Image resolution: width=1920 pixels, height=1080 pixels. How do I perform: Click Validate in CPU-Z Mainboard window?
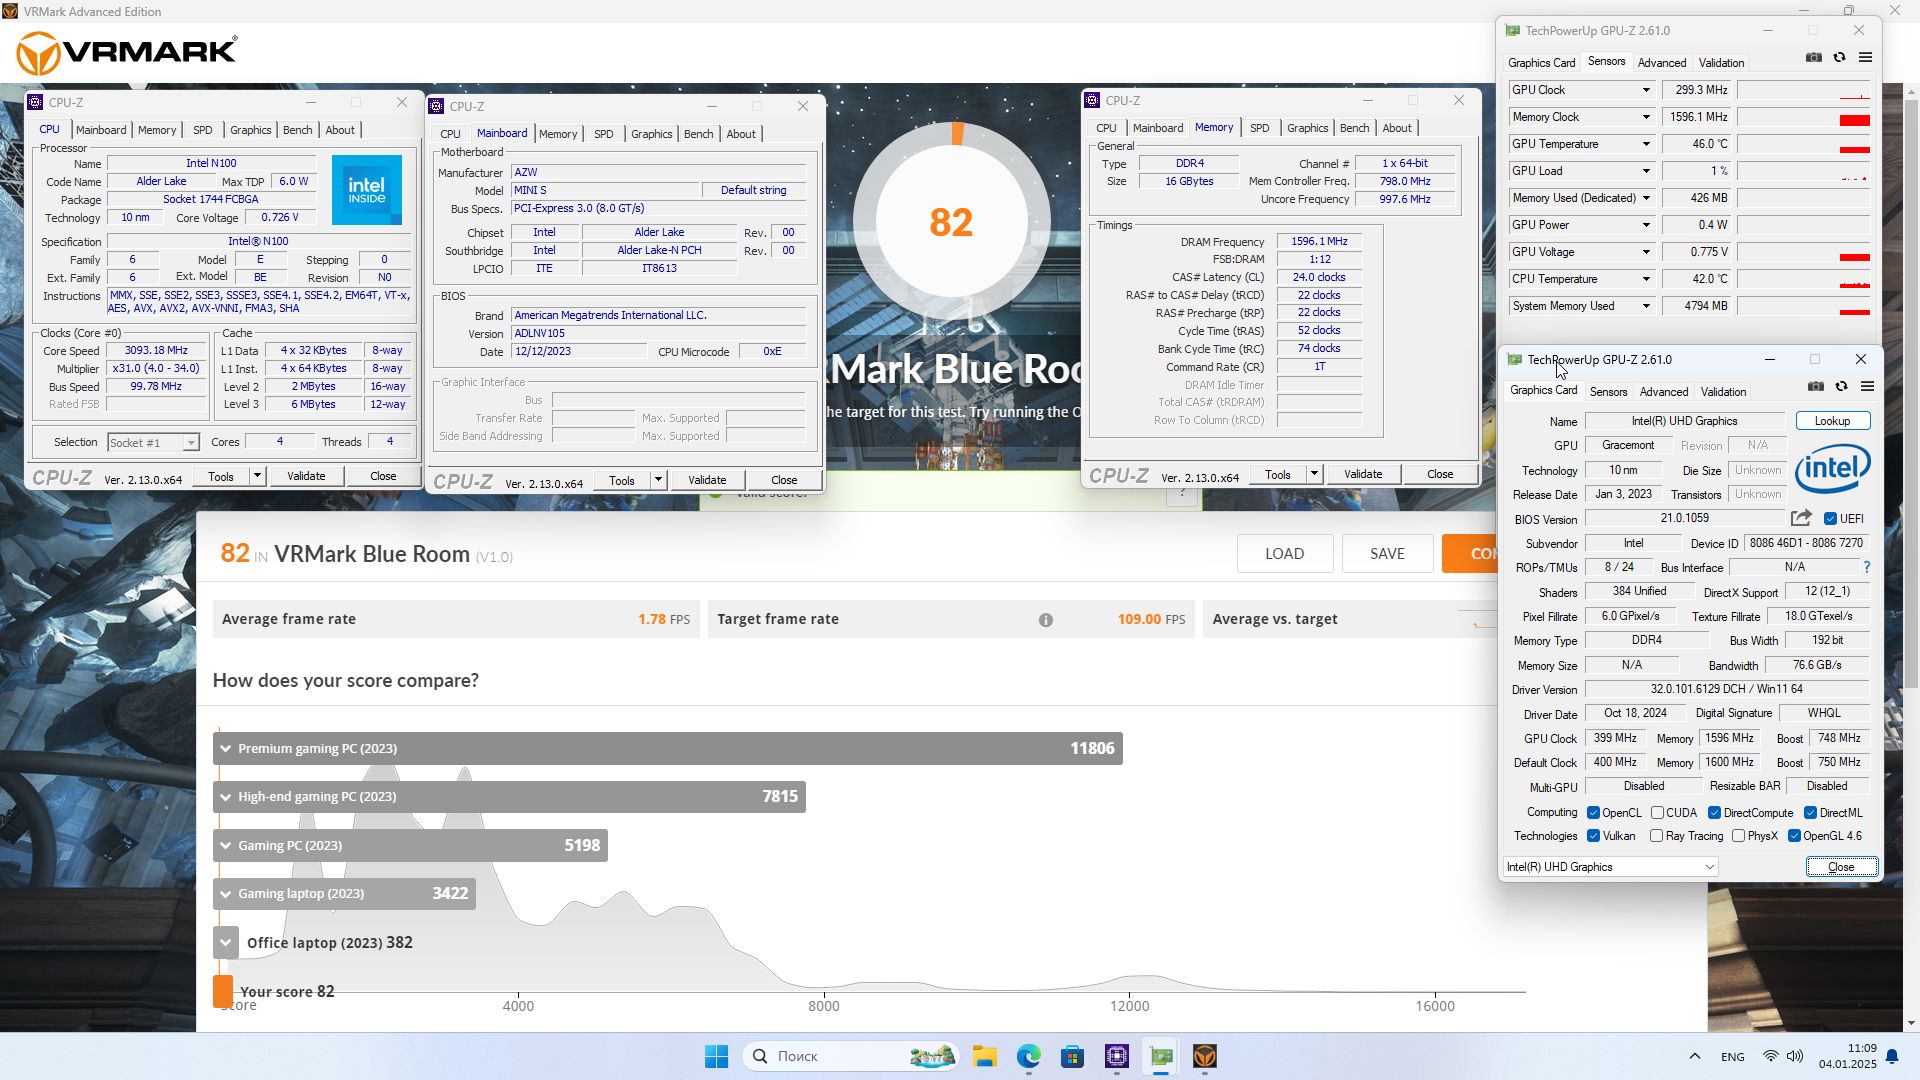[x=706, y=480]
